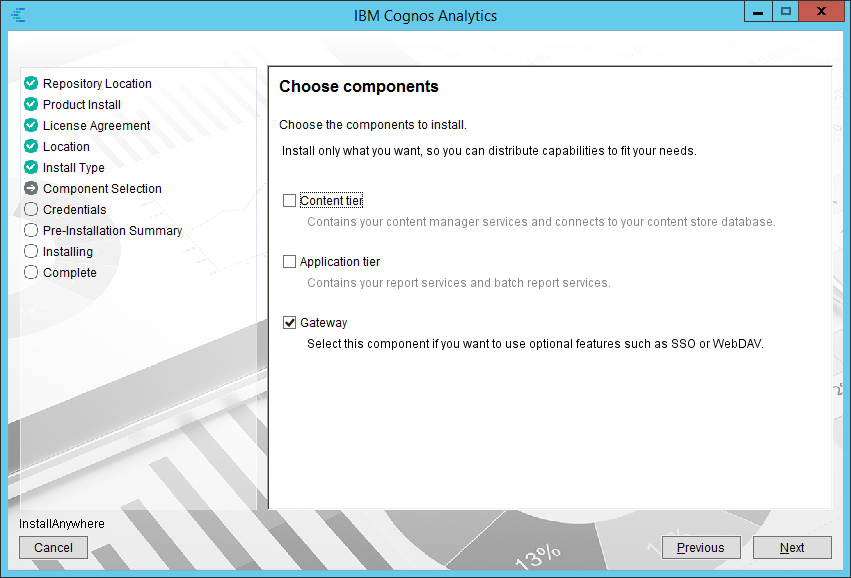This screenshot has height=578, width=851.
Task: Click the Location step green checkmark icon
Action: pyautogui.click(x=31, y=147)
